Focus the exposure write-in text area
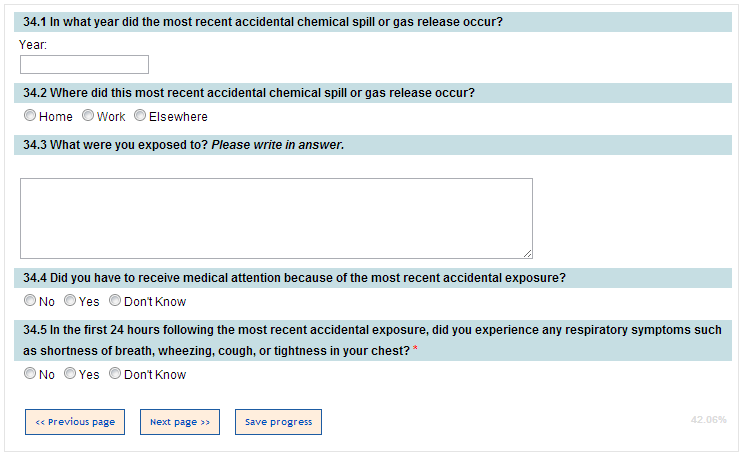The height and width of the screenshot is (456, 743). (x=276, y=218)
